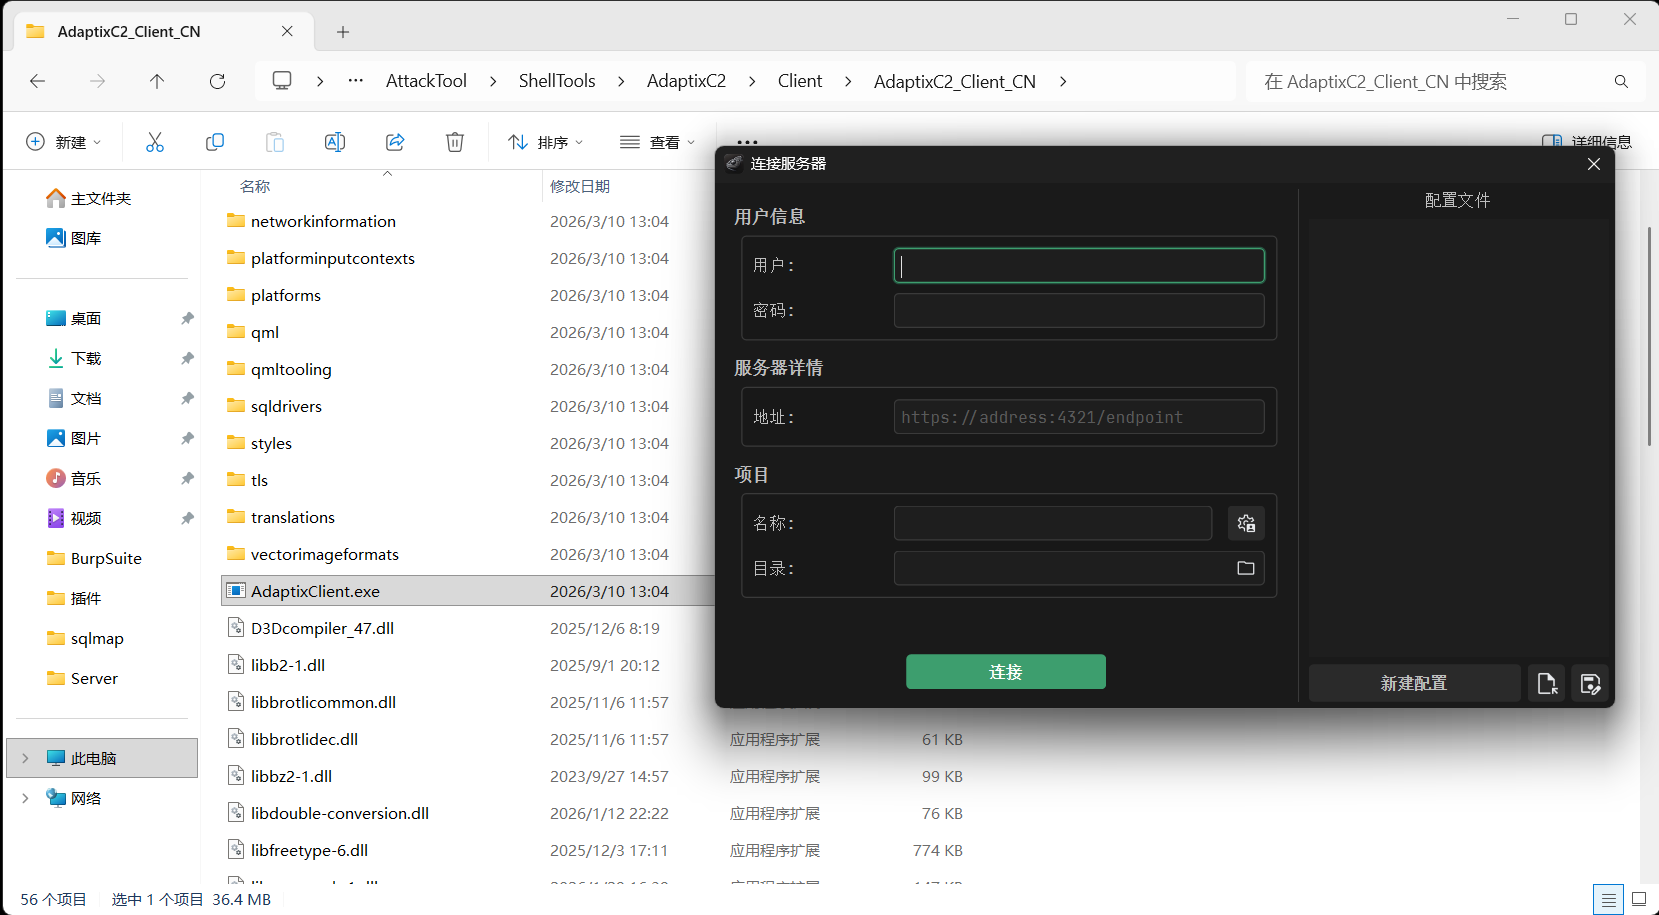Click the Rename icon in the toolbar

(335, 141)
